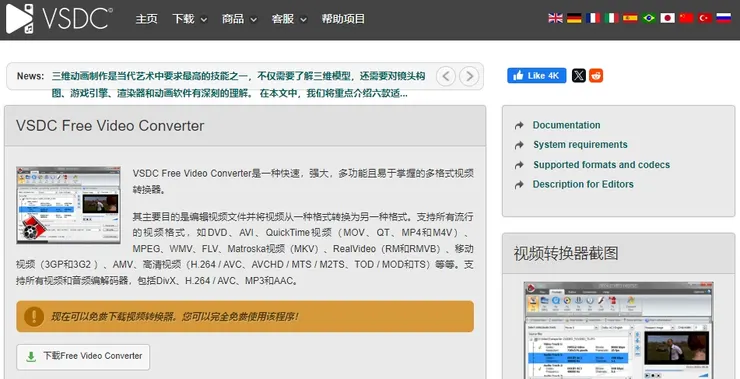Switch language to Turkish flag

705,18
